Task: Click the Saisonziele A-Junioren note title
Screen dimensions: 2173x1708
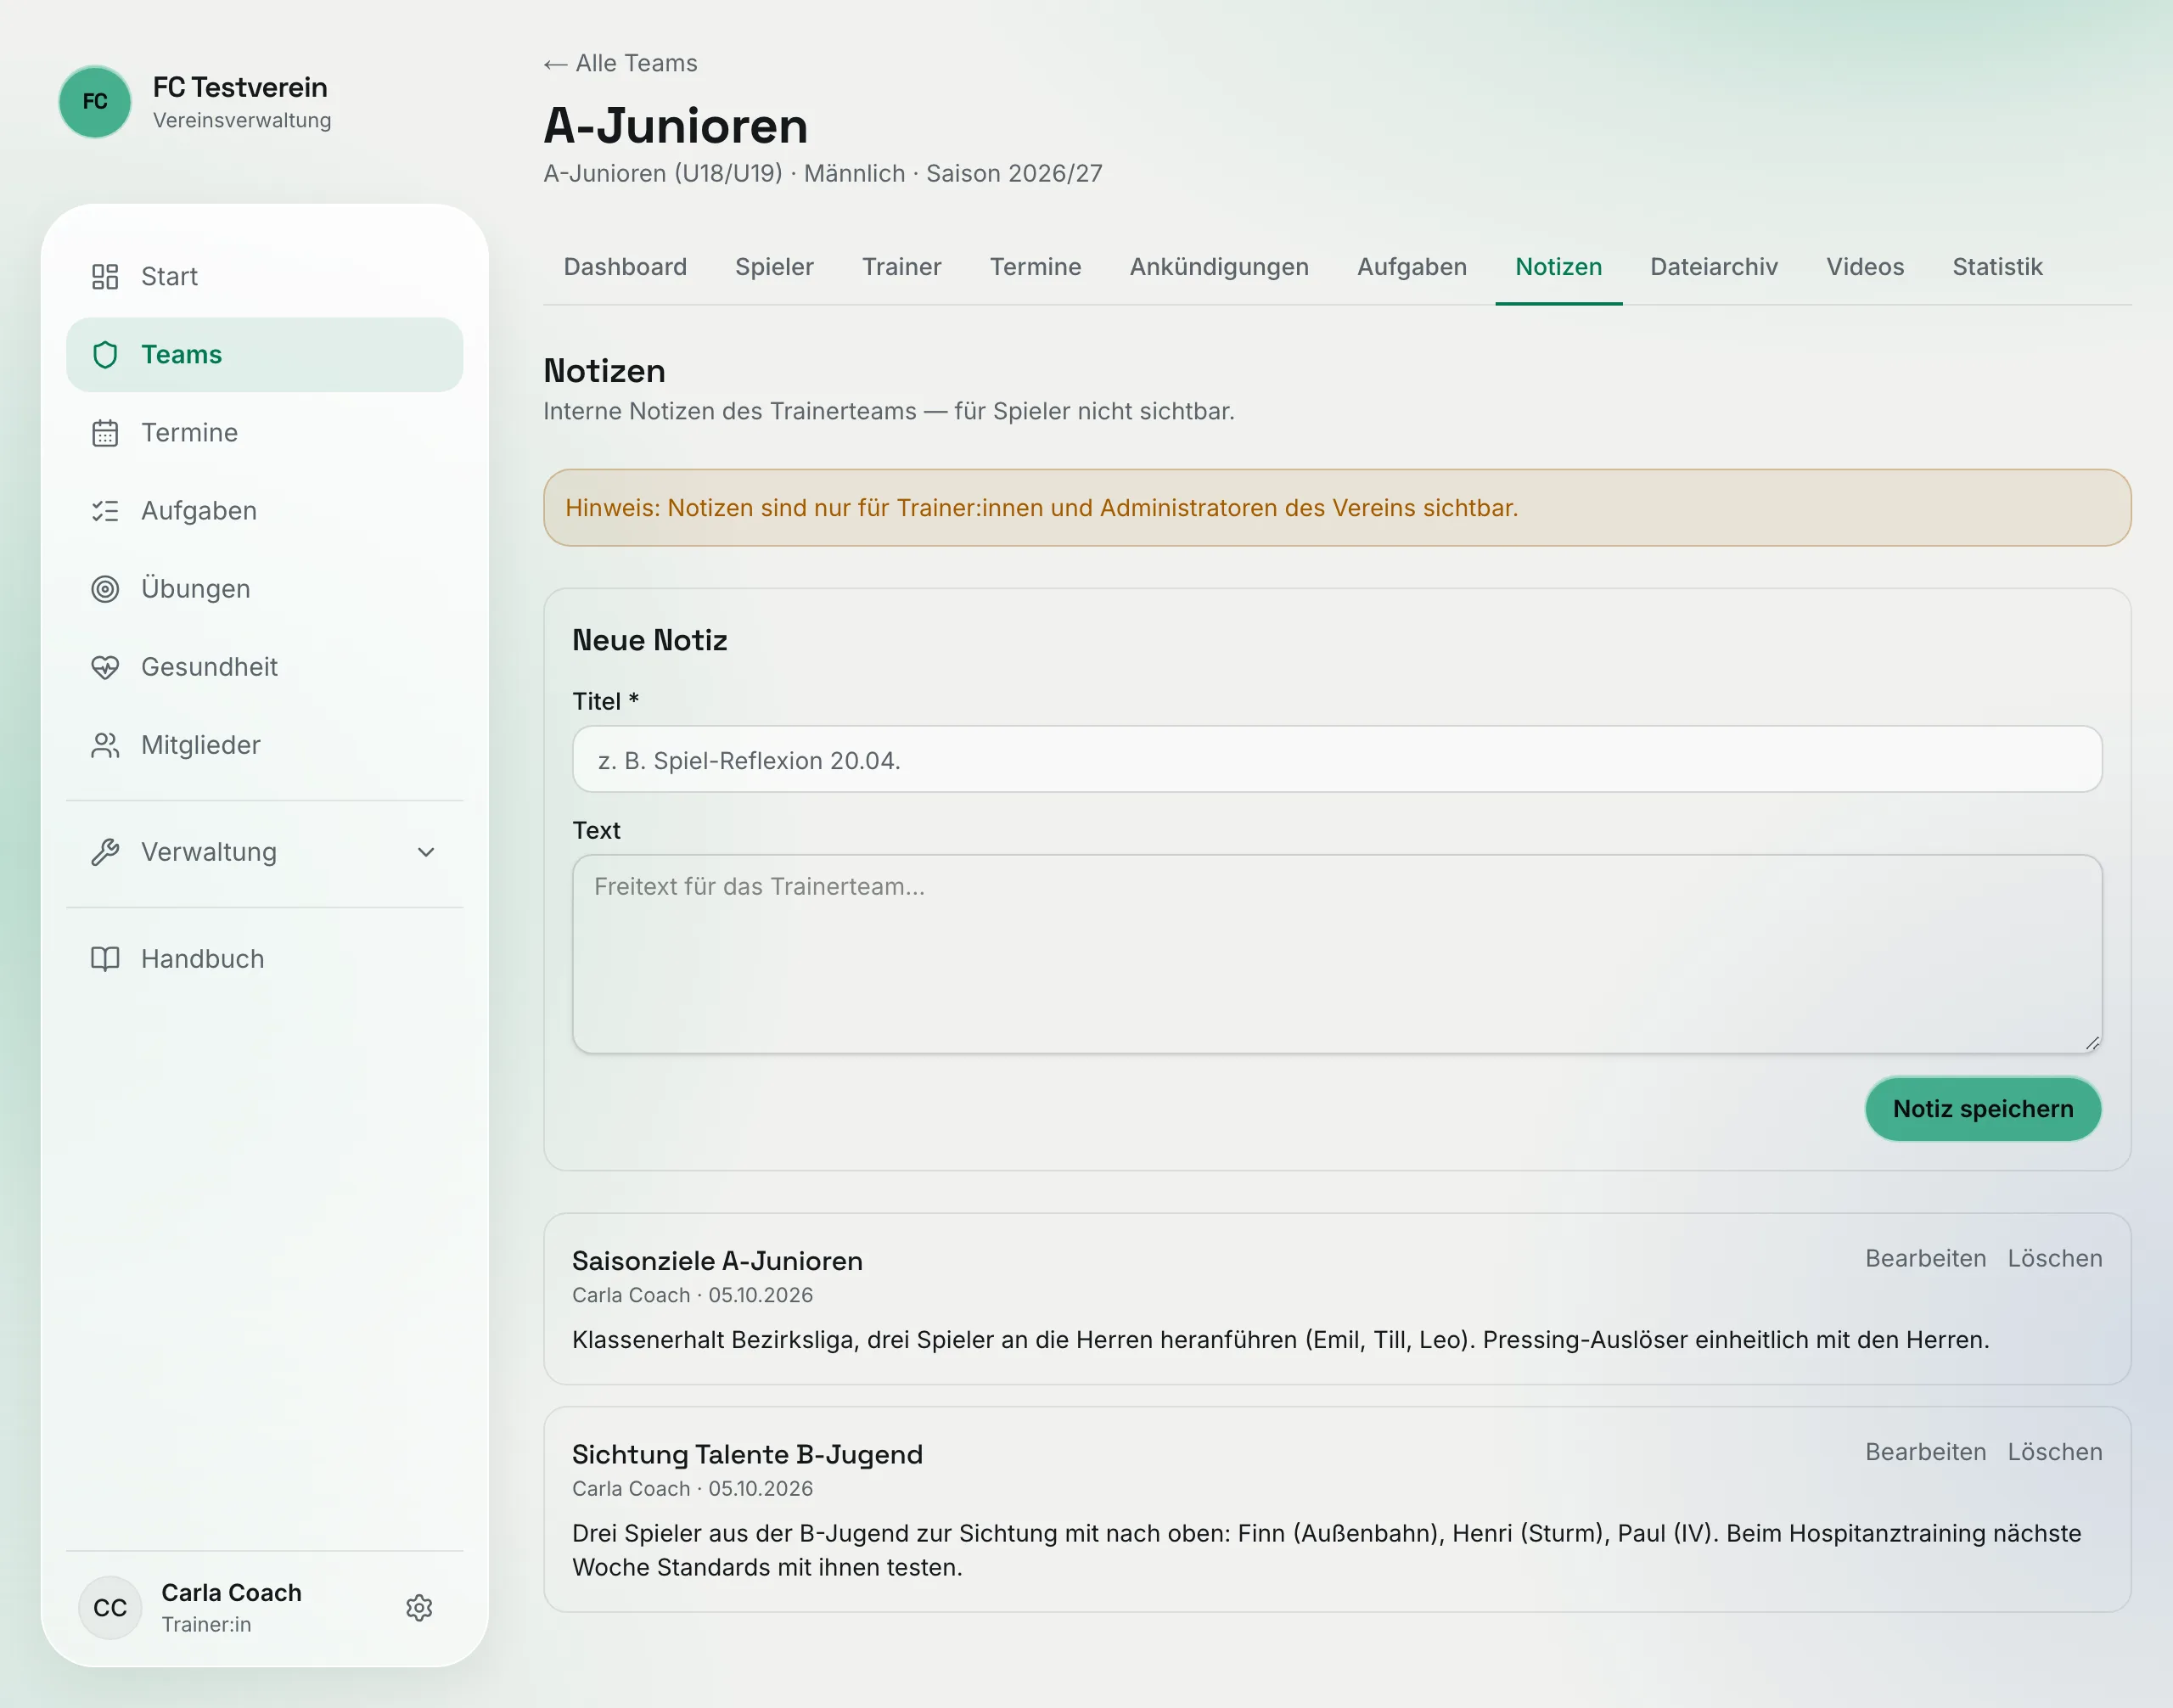Action: [717, 1261]
